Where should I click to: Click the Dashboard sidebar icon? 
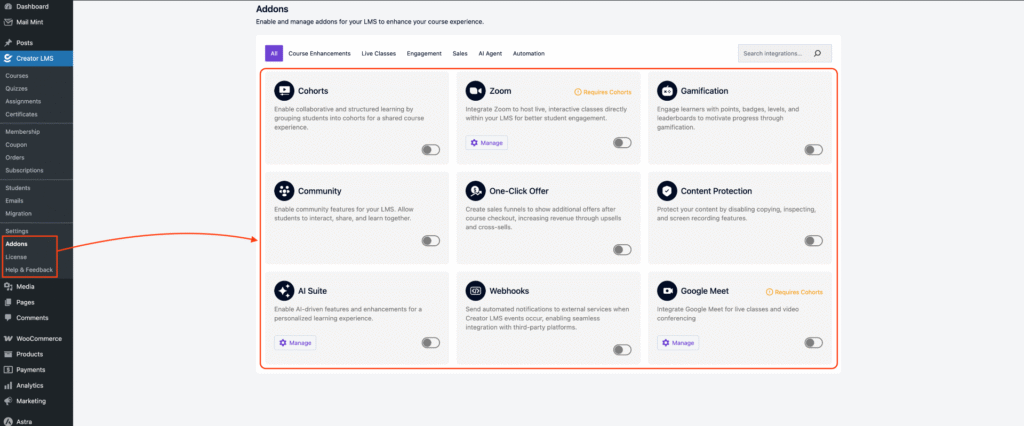(x=8, y=7)
